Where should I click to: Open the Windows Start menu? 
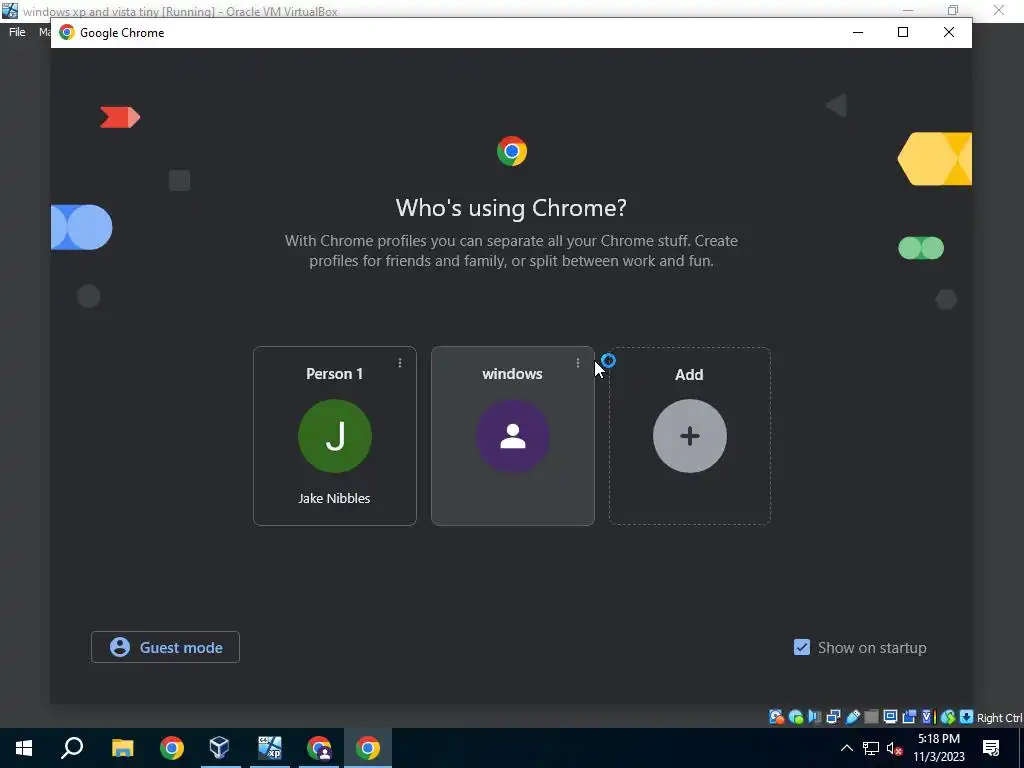point(24,748)
